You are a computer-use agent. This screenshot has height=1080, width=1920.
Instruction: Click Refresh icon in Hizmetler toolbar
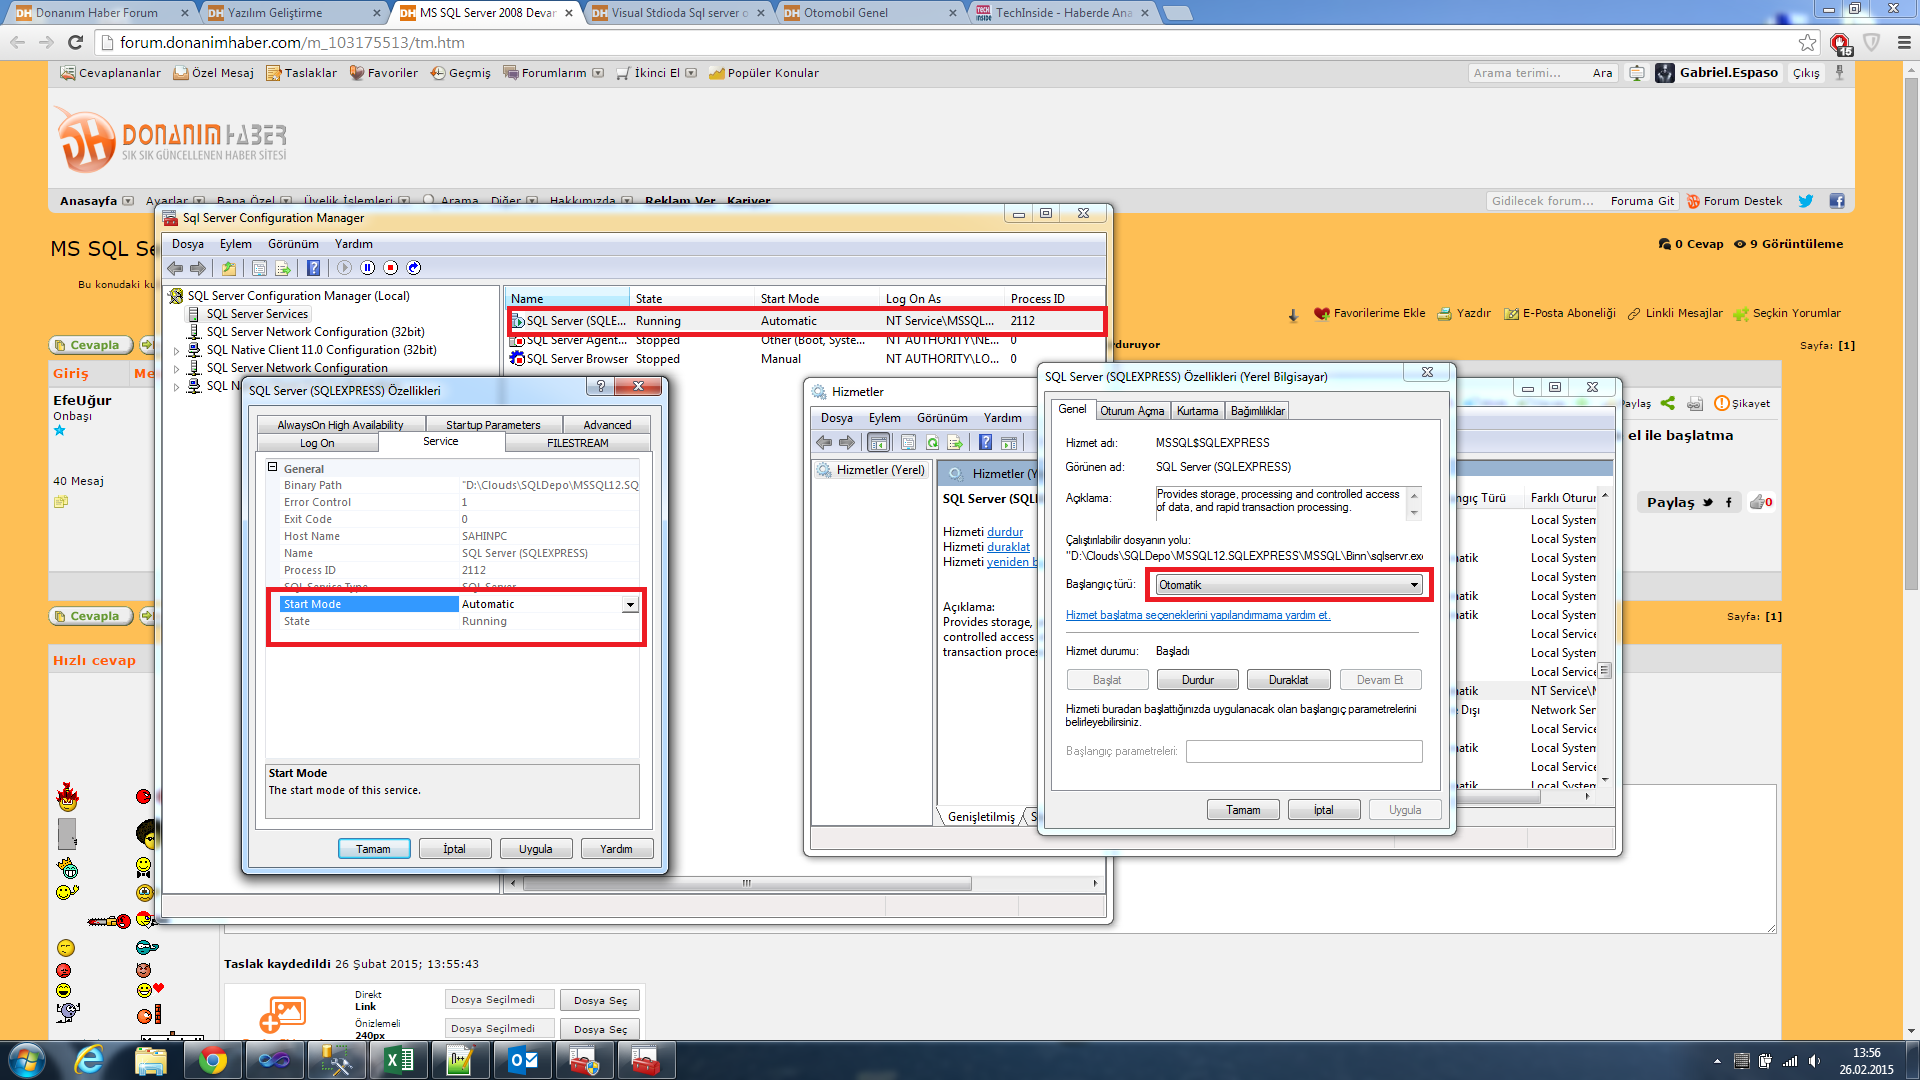point(932,443)
